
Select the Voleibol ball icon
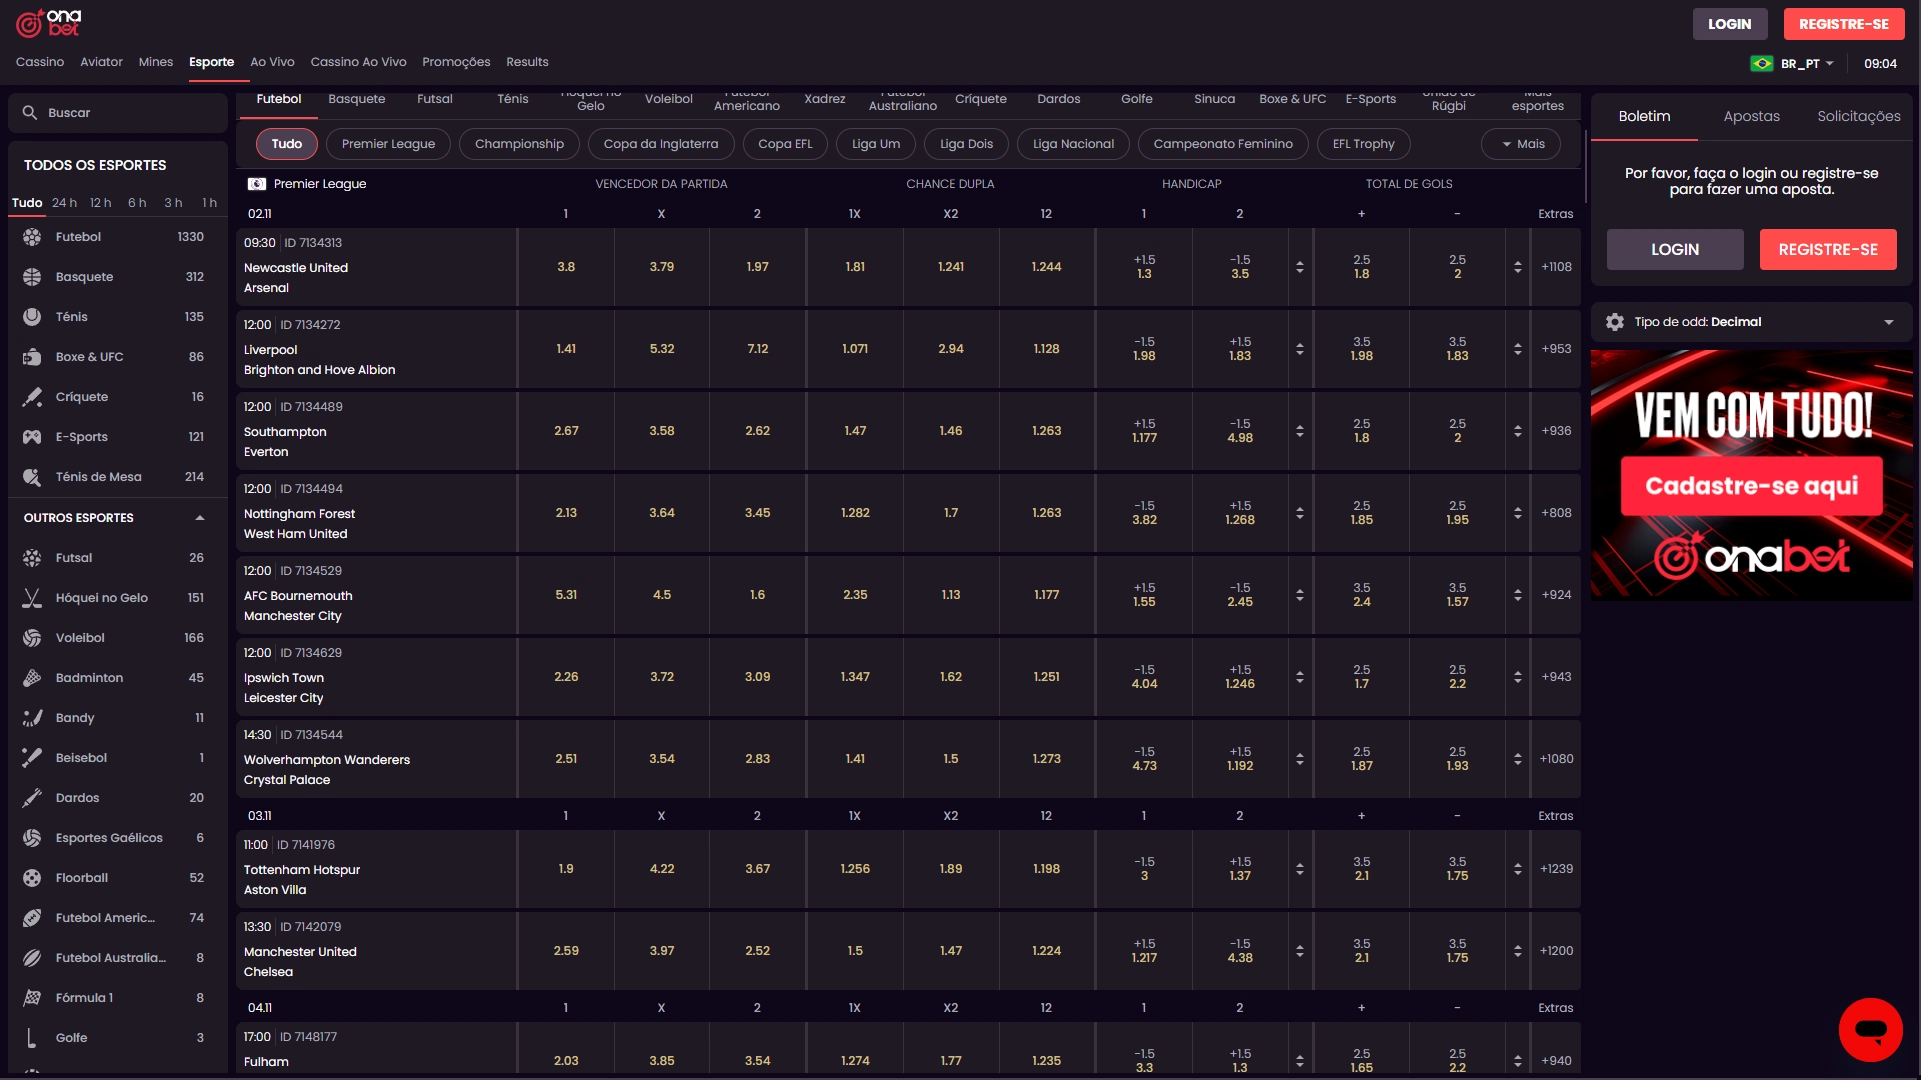(32, 638)
